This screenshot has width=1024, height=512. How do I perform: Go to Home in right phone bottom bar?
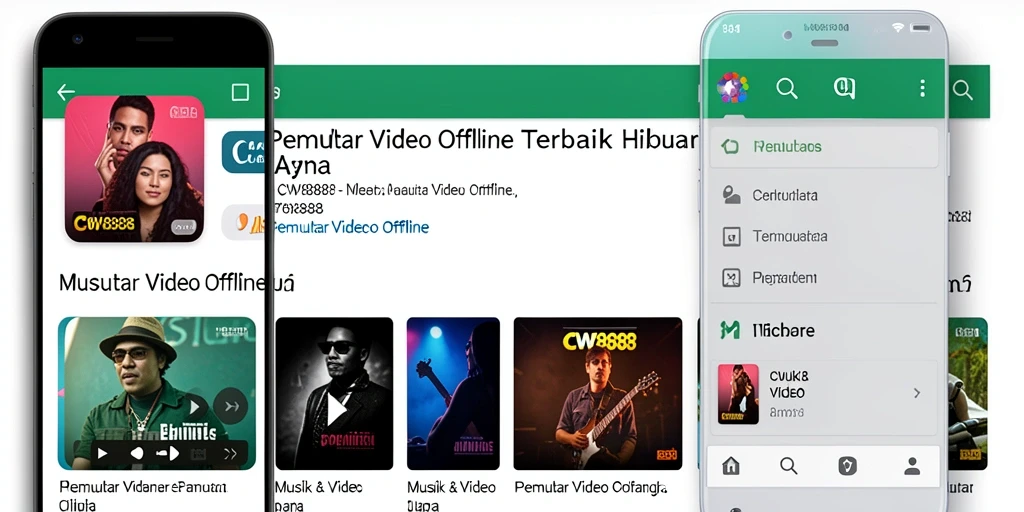[x=731, y=466]
